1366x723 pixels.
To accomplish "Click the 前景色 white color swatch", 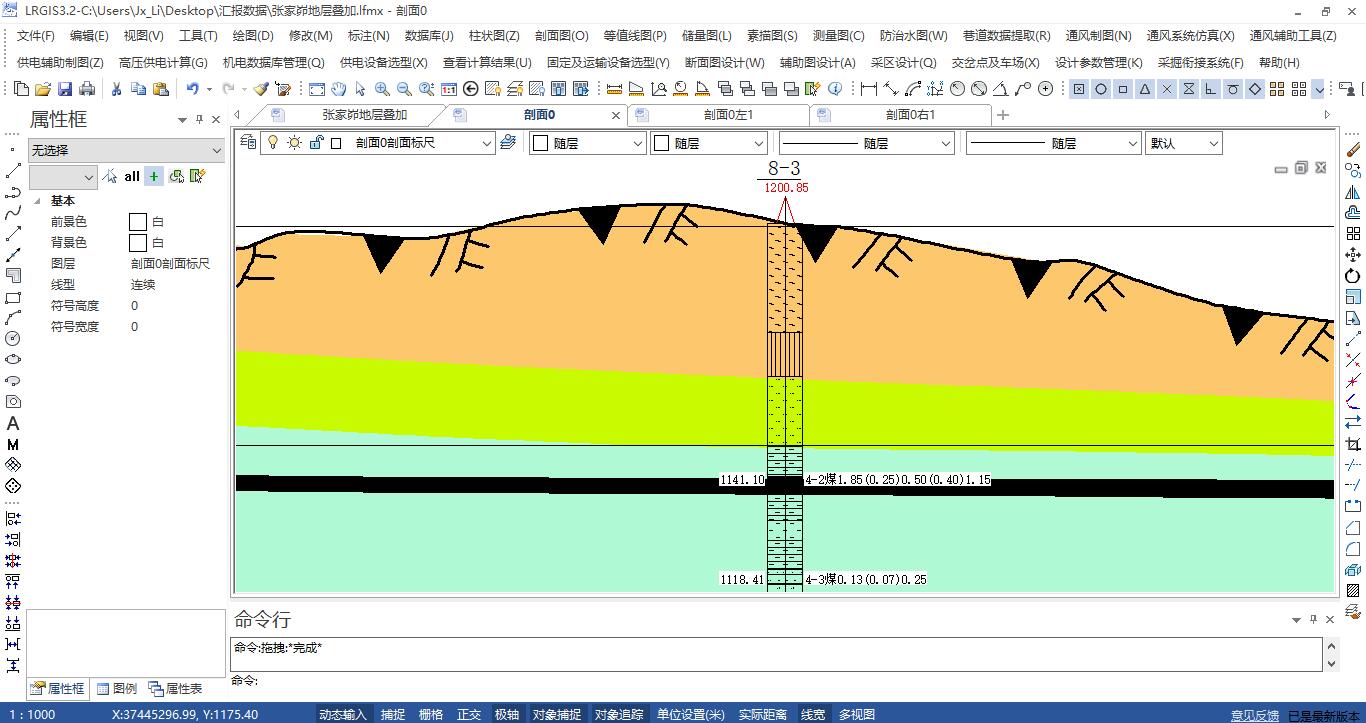I will (138, 222).
